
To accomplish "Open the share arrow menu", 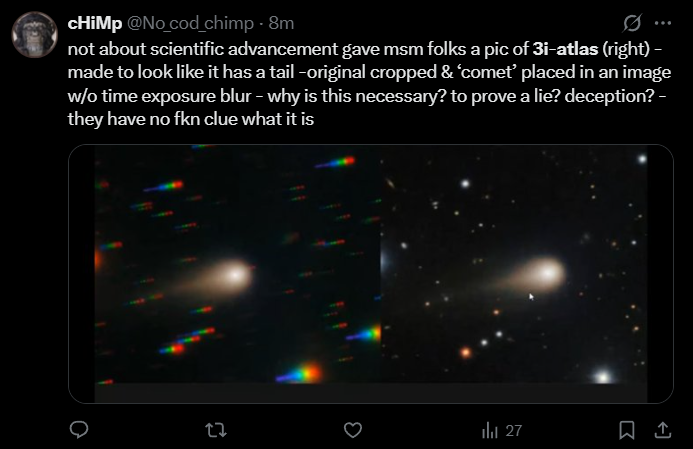I will pos(663,430).
